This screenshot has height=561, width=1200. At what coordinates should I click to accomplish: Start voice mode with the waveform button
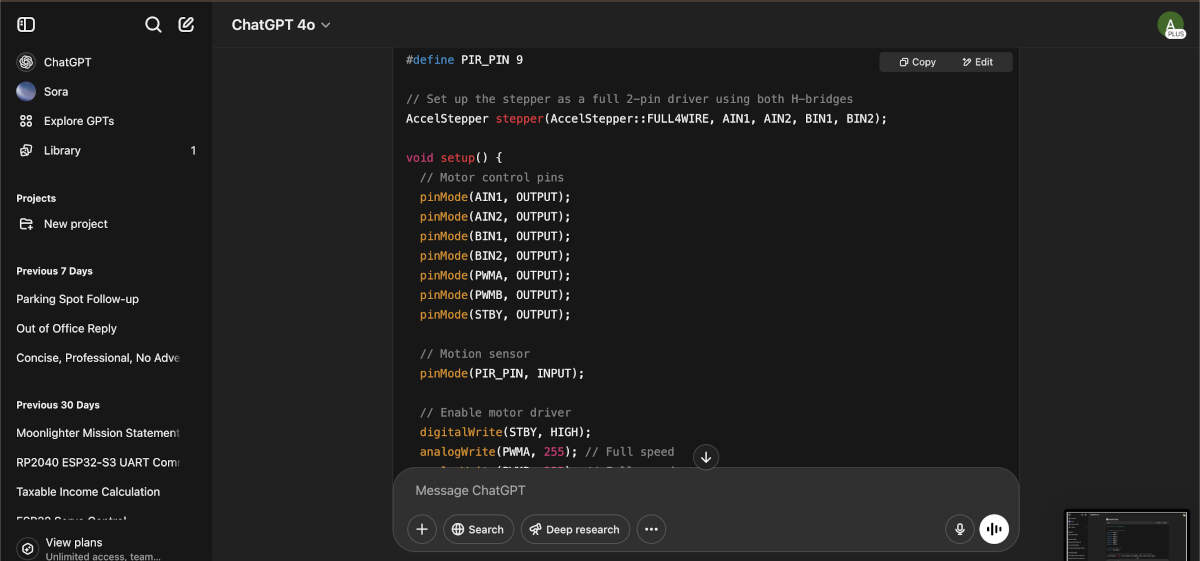coord(994,529)
